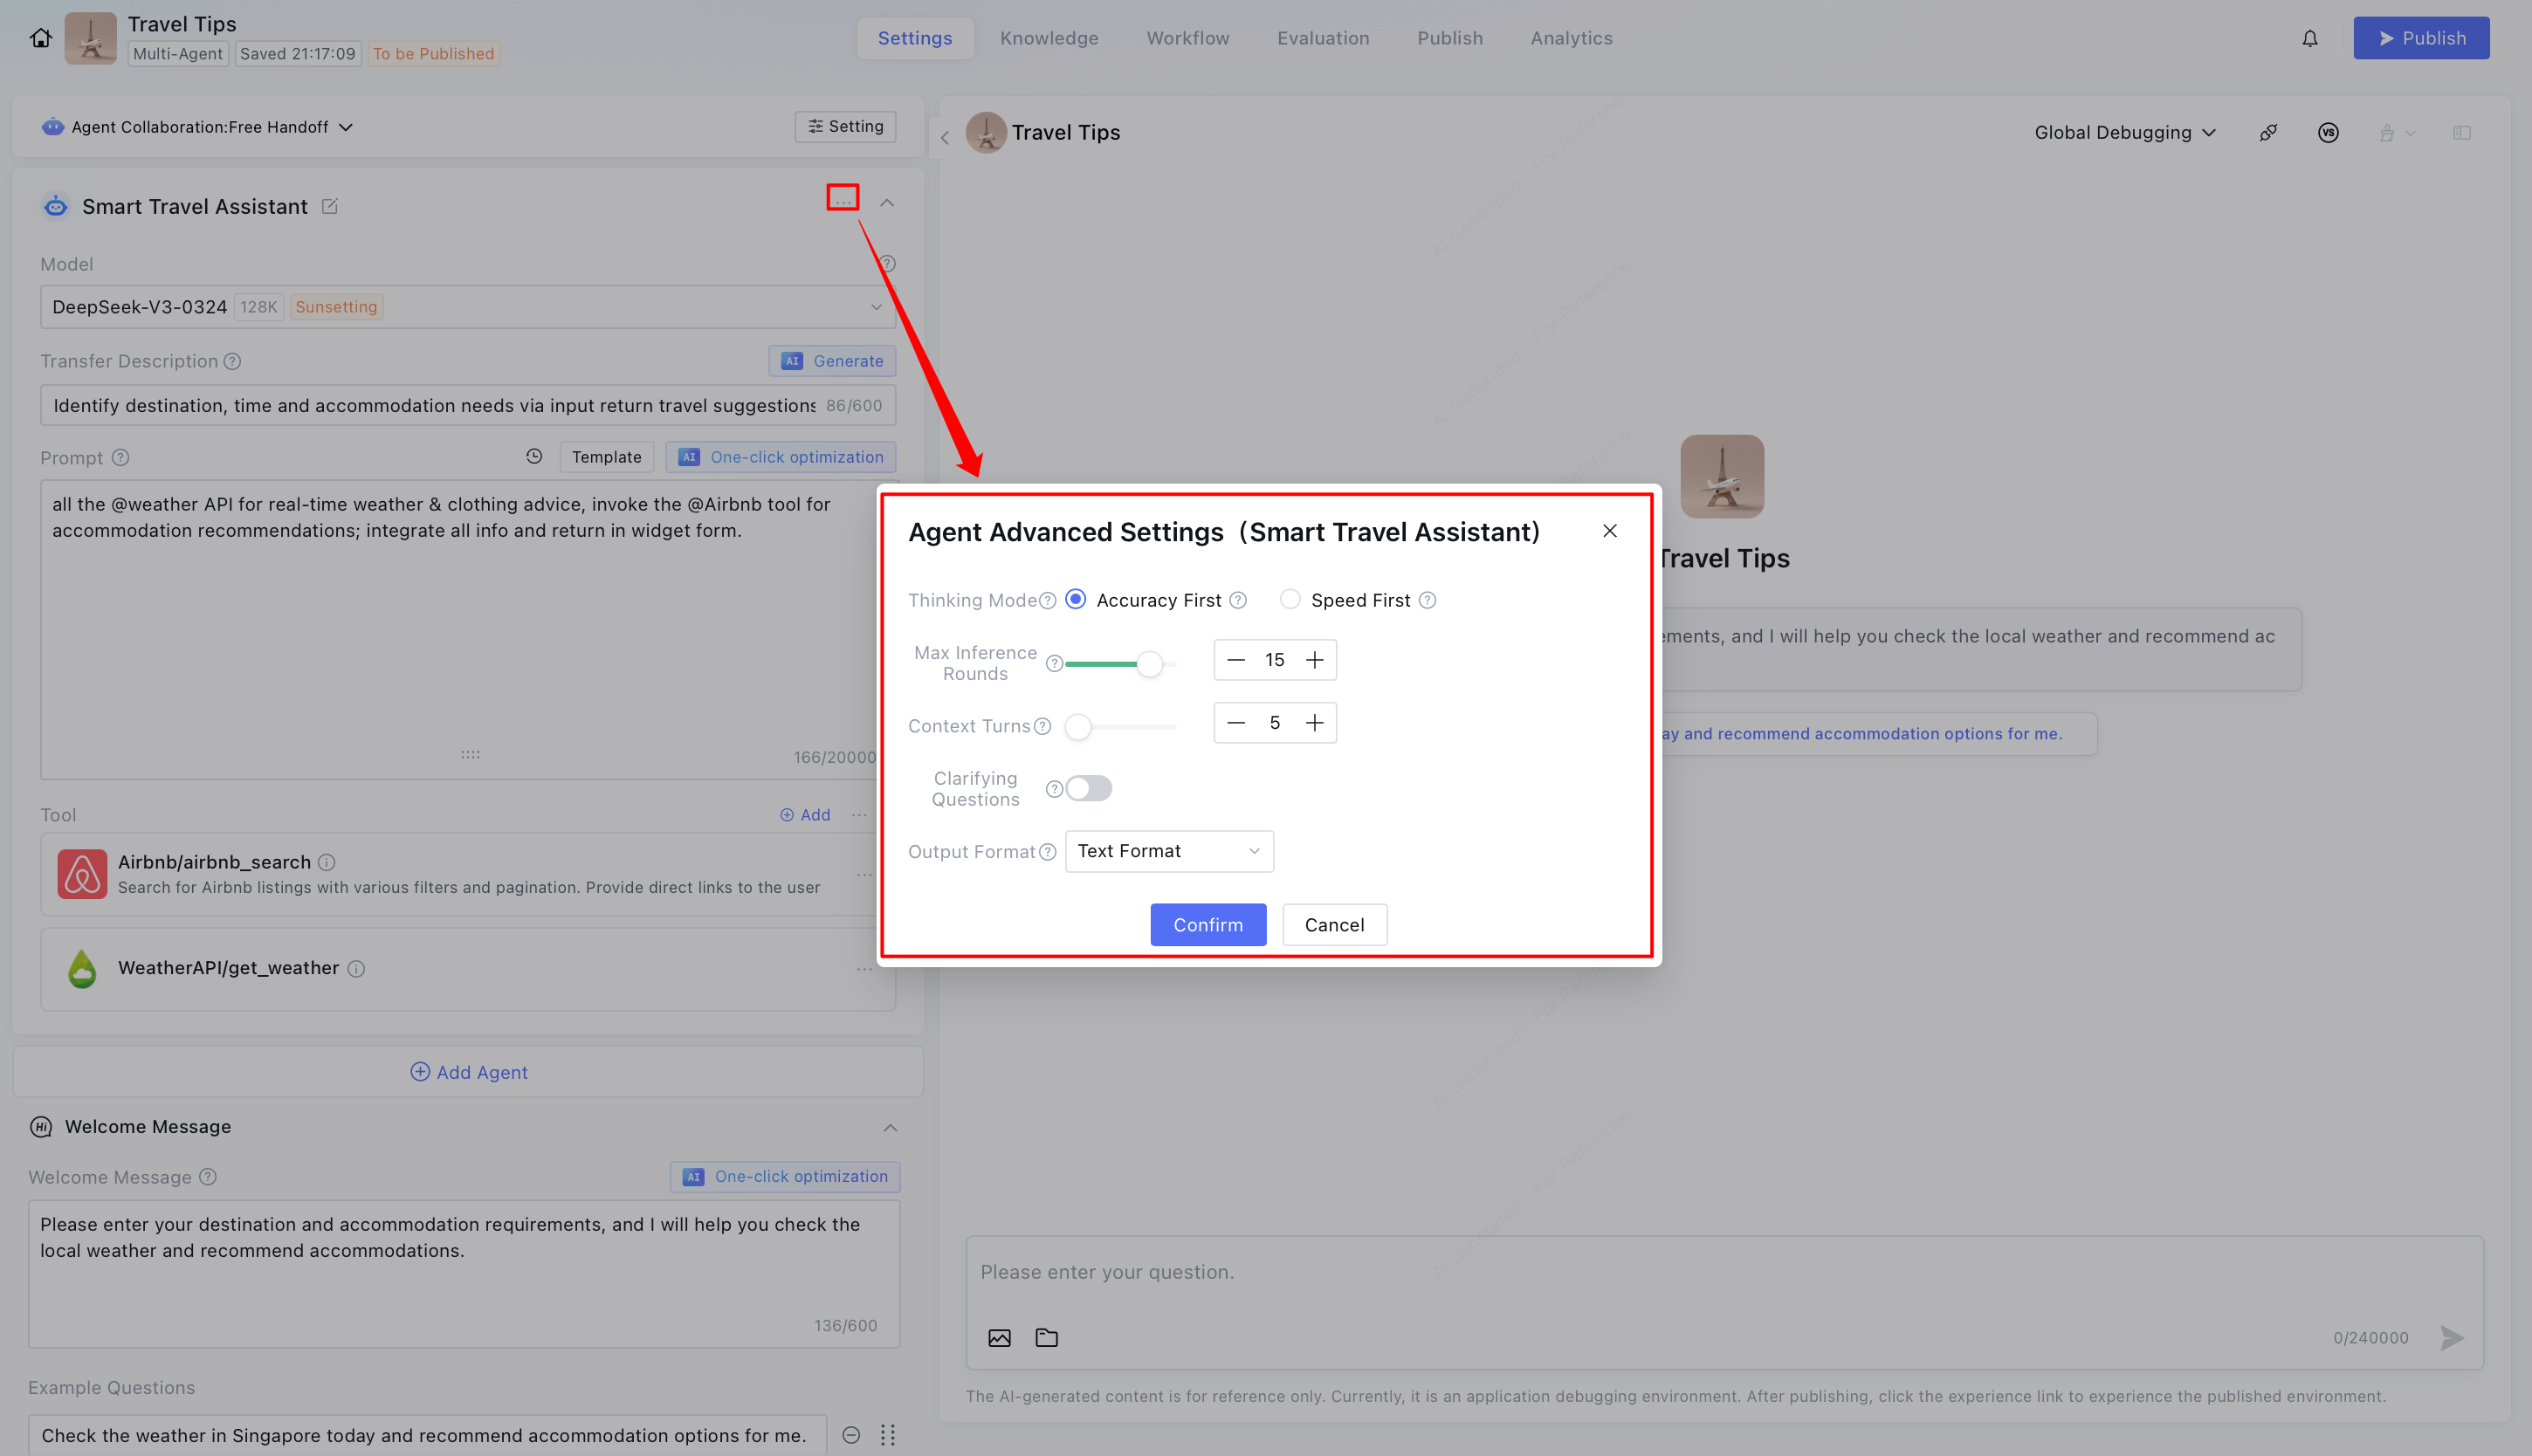This screenshot has width=2532, height=1456.
Task: Expand the Global Debugging dropdown
Action: pos(2125,132)
